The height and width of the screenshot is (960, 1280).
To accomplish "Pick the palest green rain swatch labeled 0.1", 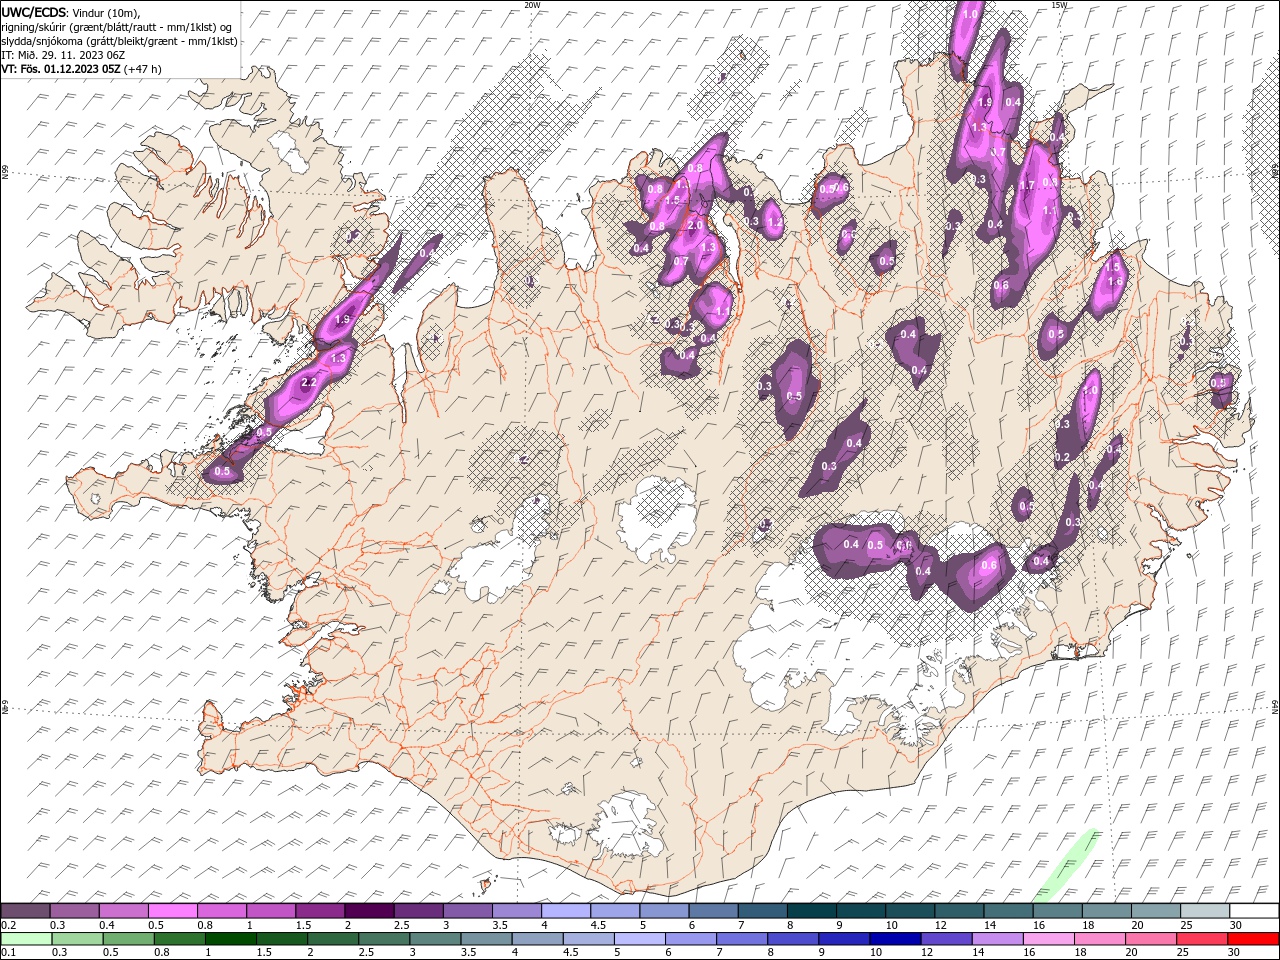I will click(26, 938).
